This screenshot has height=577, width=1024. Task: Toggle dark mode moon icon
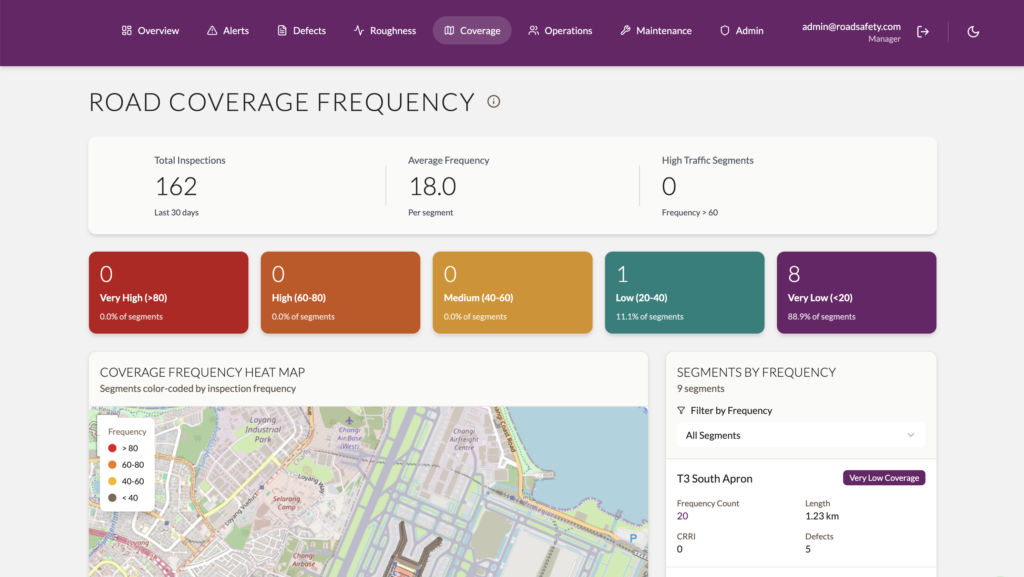(x=973, y=31)
